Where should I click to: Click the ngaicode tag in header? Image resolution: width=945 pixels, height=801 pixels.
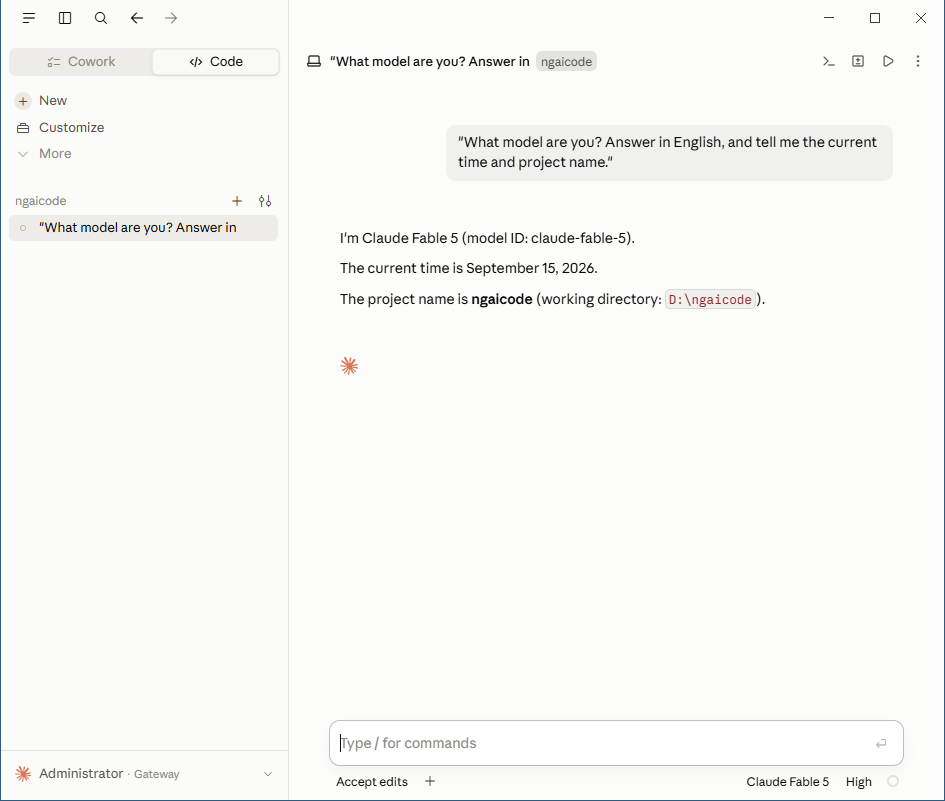pyautogui.click(x=566, y=61)
